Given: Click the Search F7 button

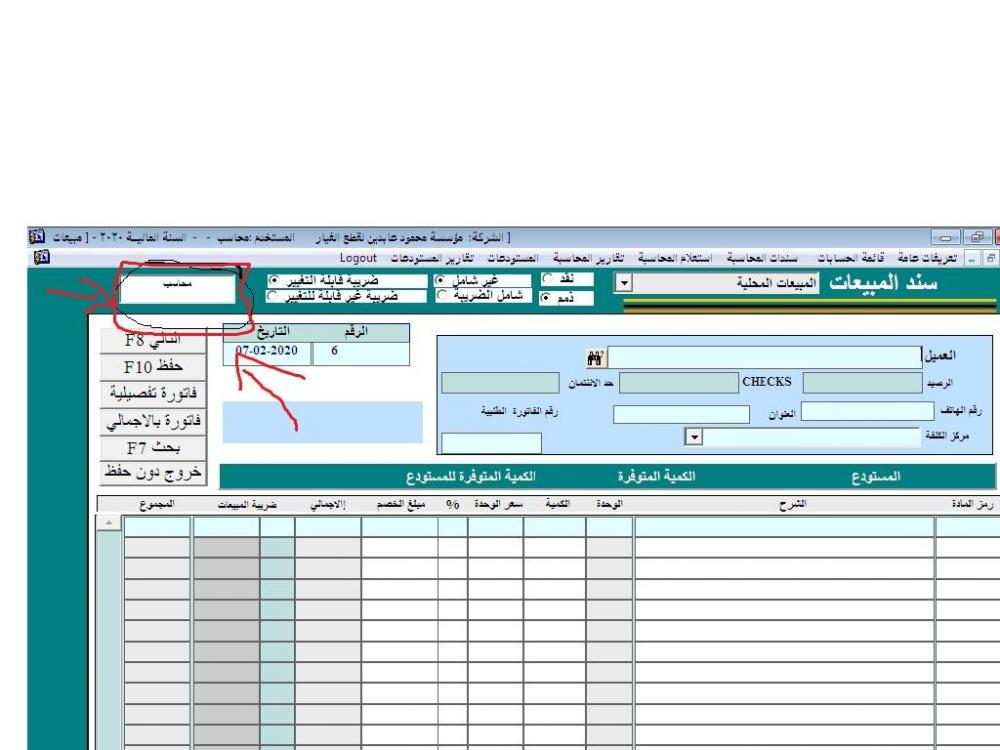Looking at the screenshot, I should [153, 447].
